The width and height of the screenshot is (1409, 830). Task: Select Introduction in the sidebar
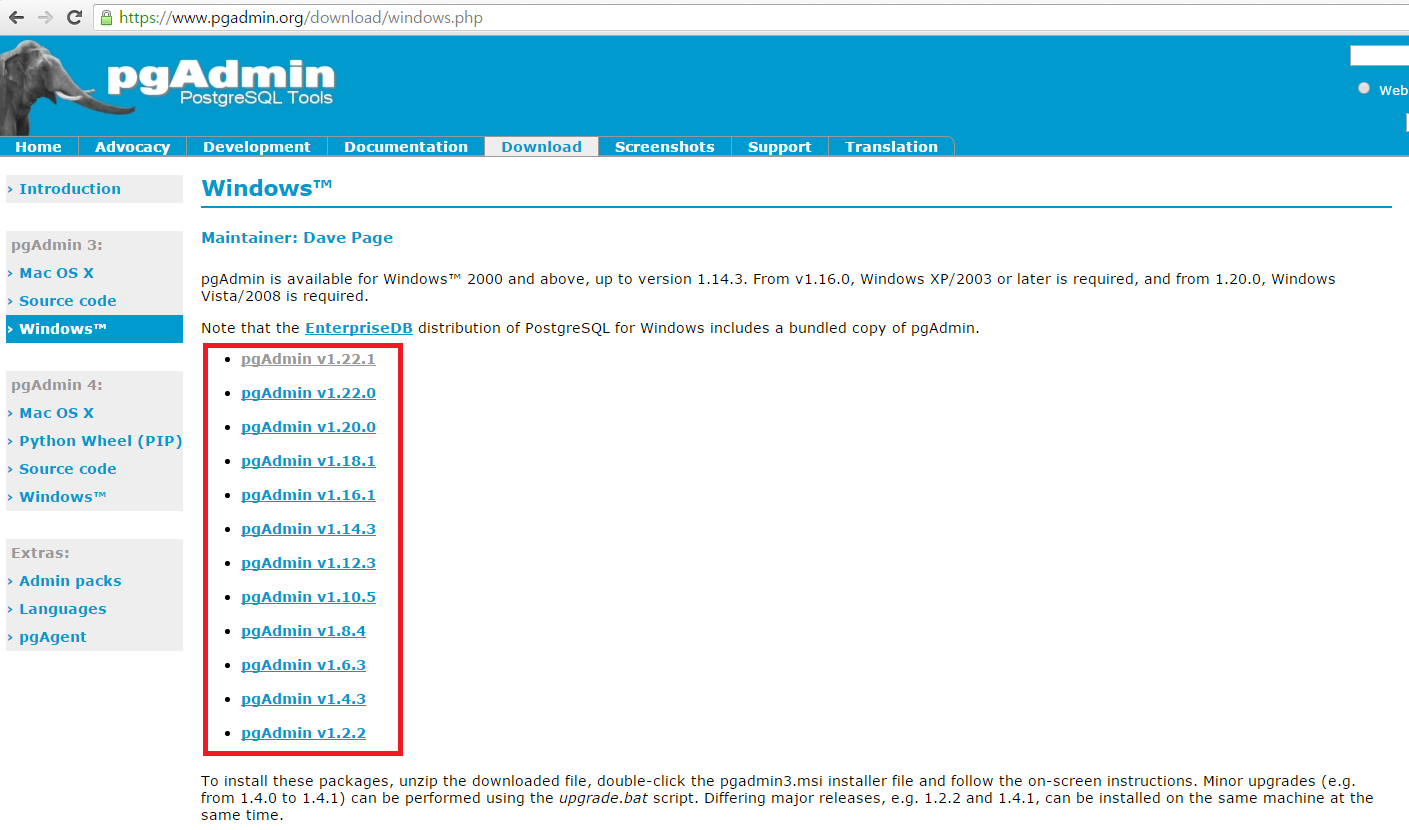pos(69,188)
